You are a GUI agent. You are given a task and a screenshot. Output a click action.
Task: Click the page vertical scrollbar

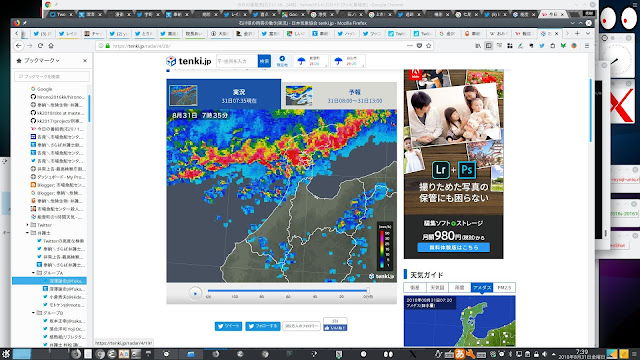tap(590, 110)
